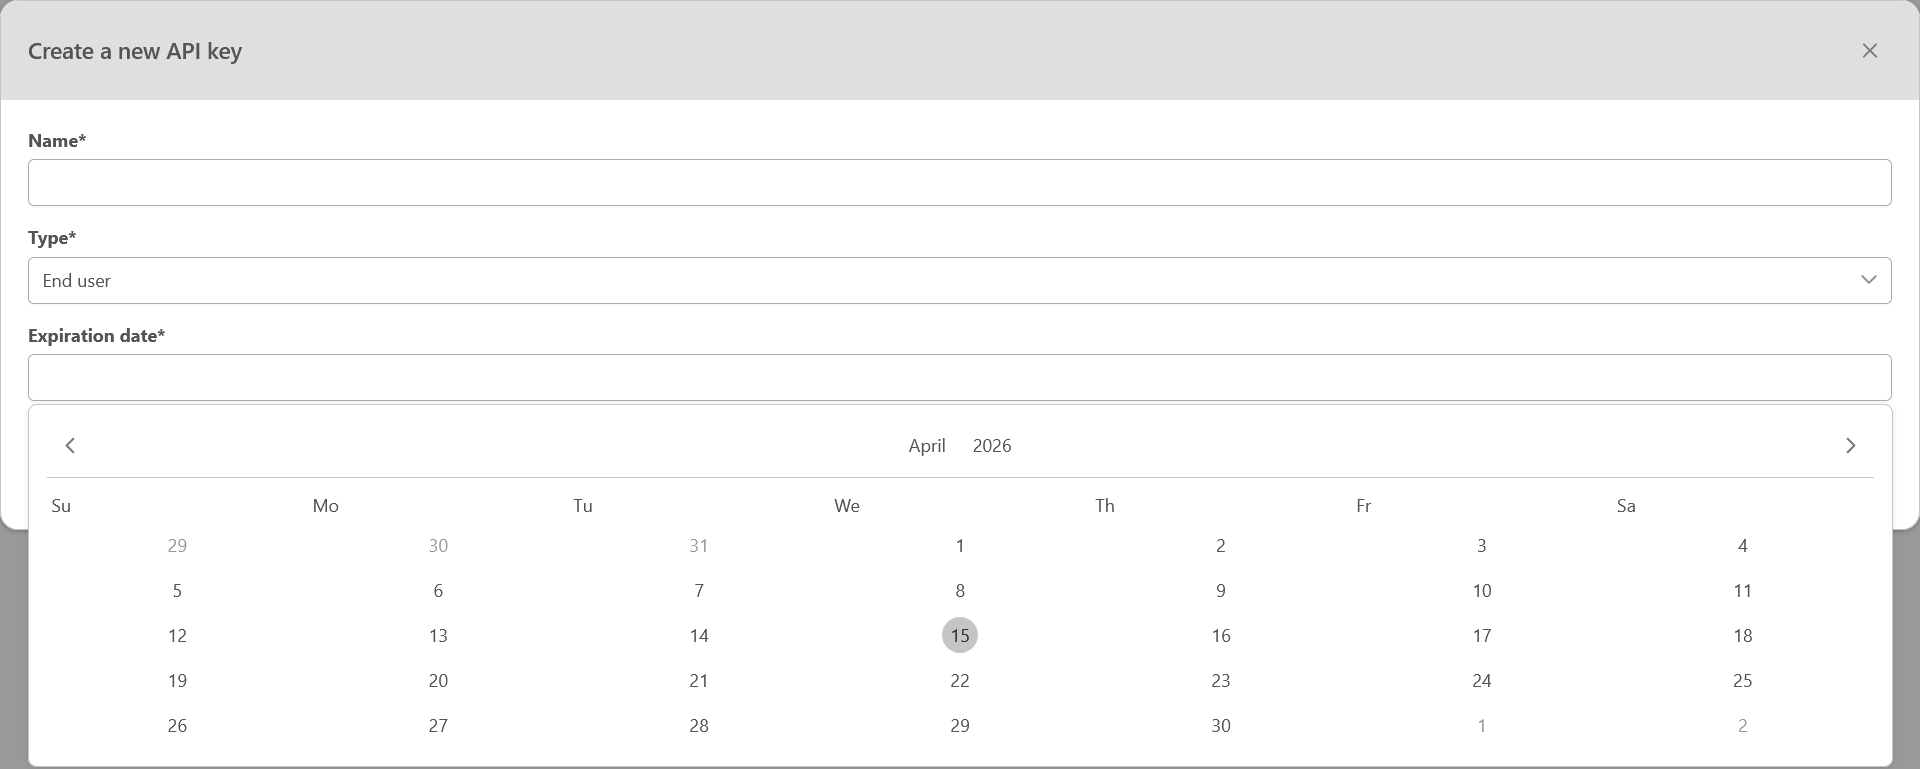This screenshot has width=1920, height=769.
Task: Select Saturday April 25
Action: [1742, 681]
